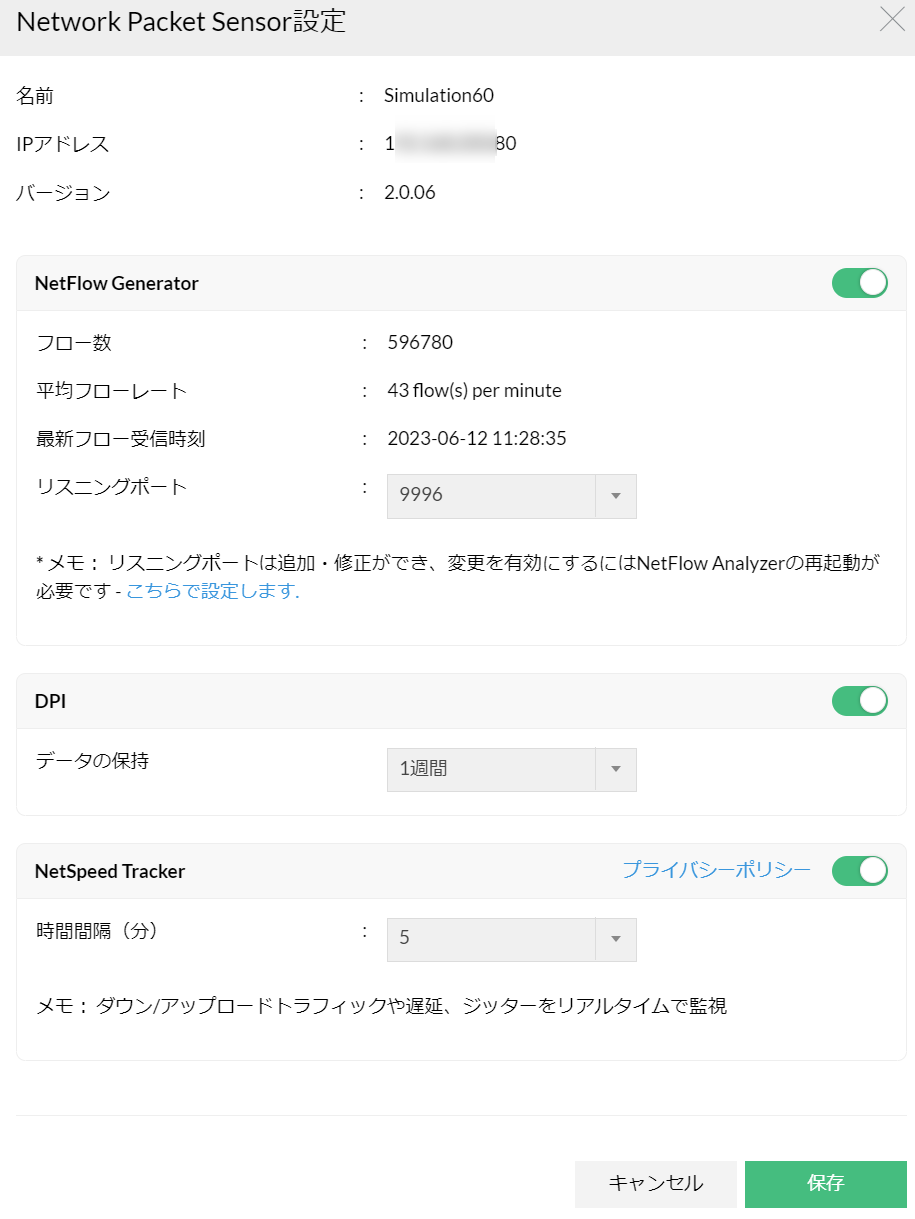Click the 43 flow(s) per minute text

pos(474,391)
